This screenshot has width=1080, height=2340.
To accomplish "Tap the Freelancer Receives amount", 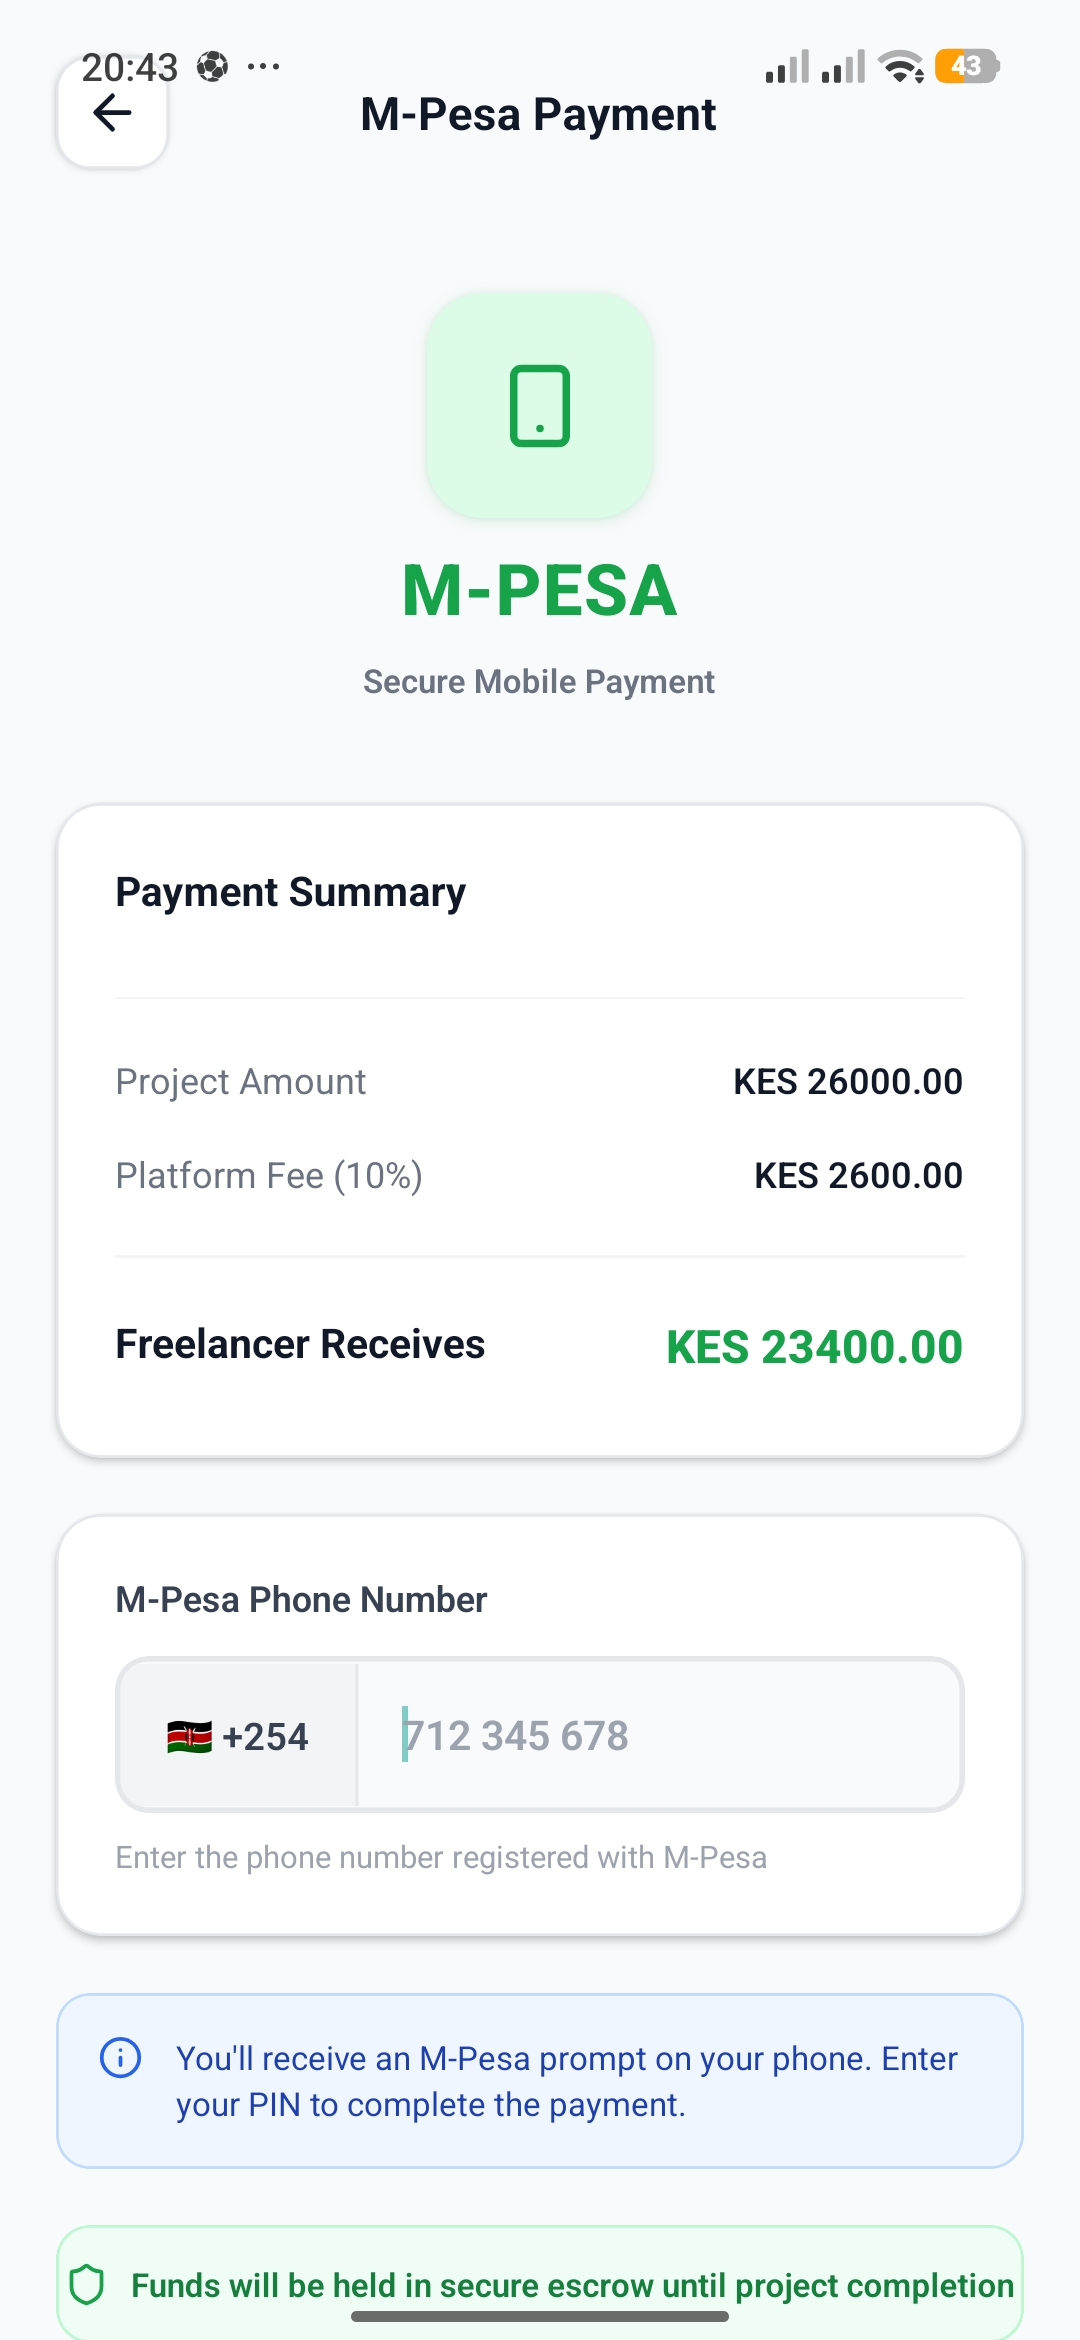I will click(813, 1346).
